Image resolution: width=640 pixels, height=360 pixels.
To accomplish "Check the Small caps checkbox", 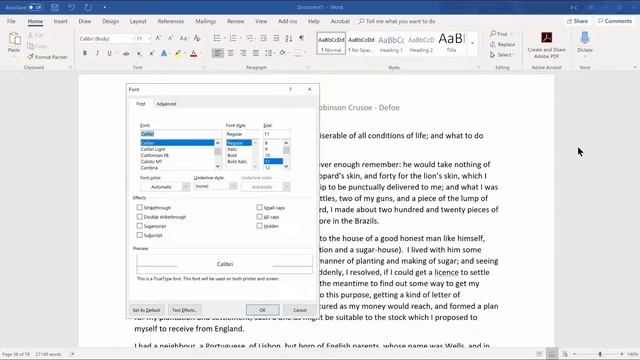I will [x=259, y=207].
